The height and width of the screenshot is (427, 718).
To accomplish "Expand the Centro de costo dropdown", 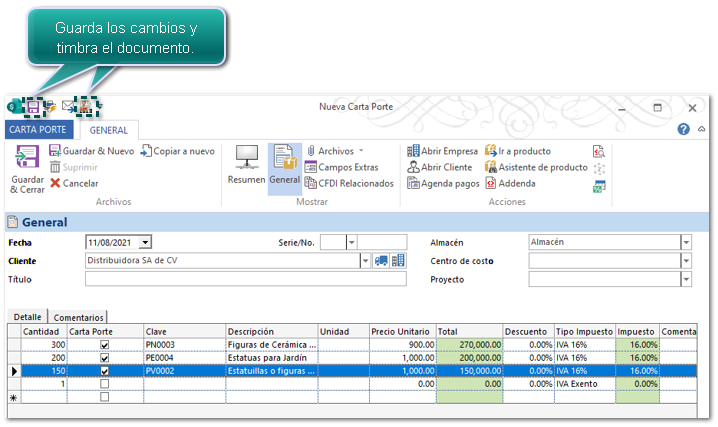I will 685,261.
